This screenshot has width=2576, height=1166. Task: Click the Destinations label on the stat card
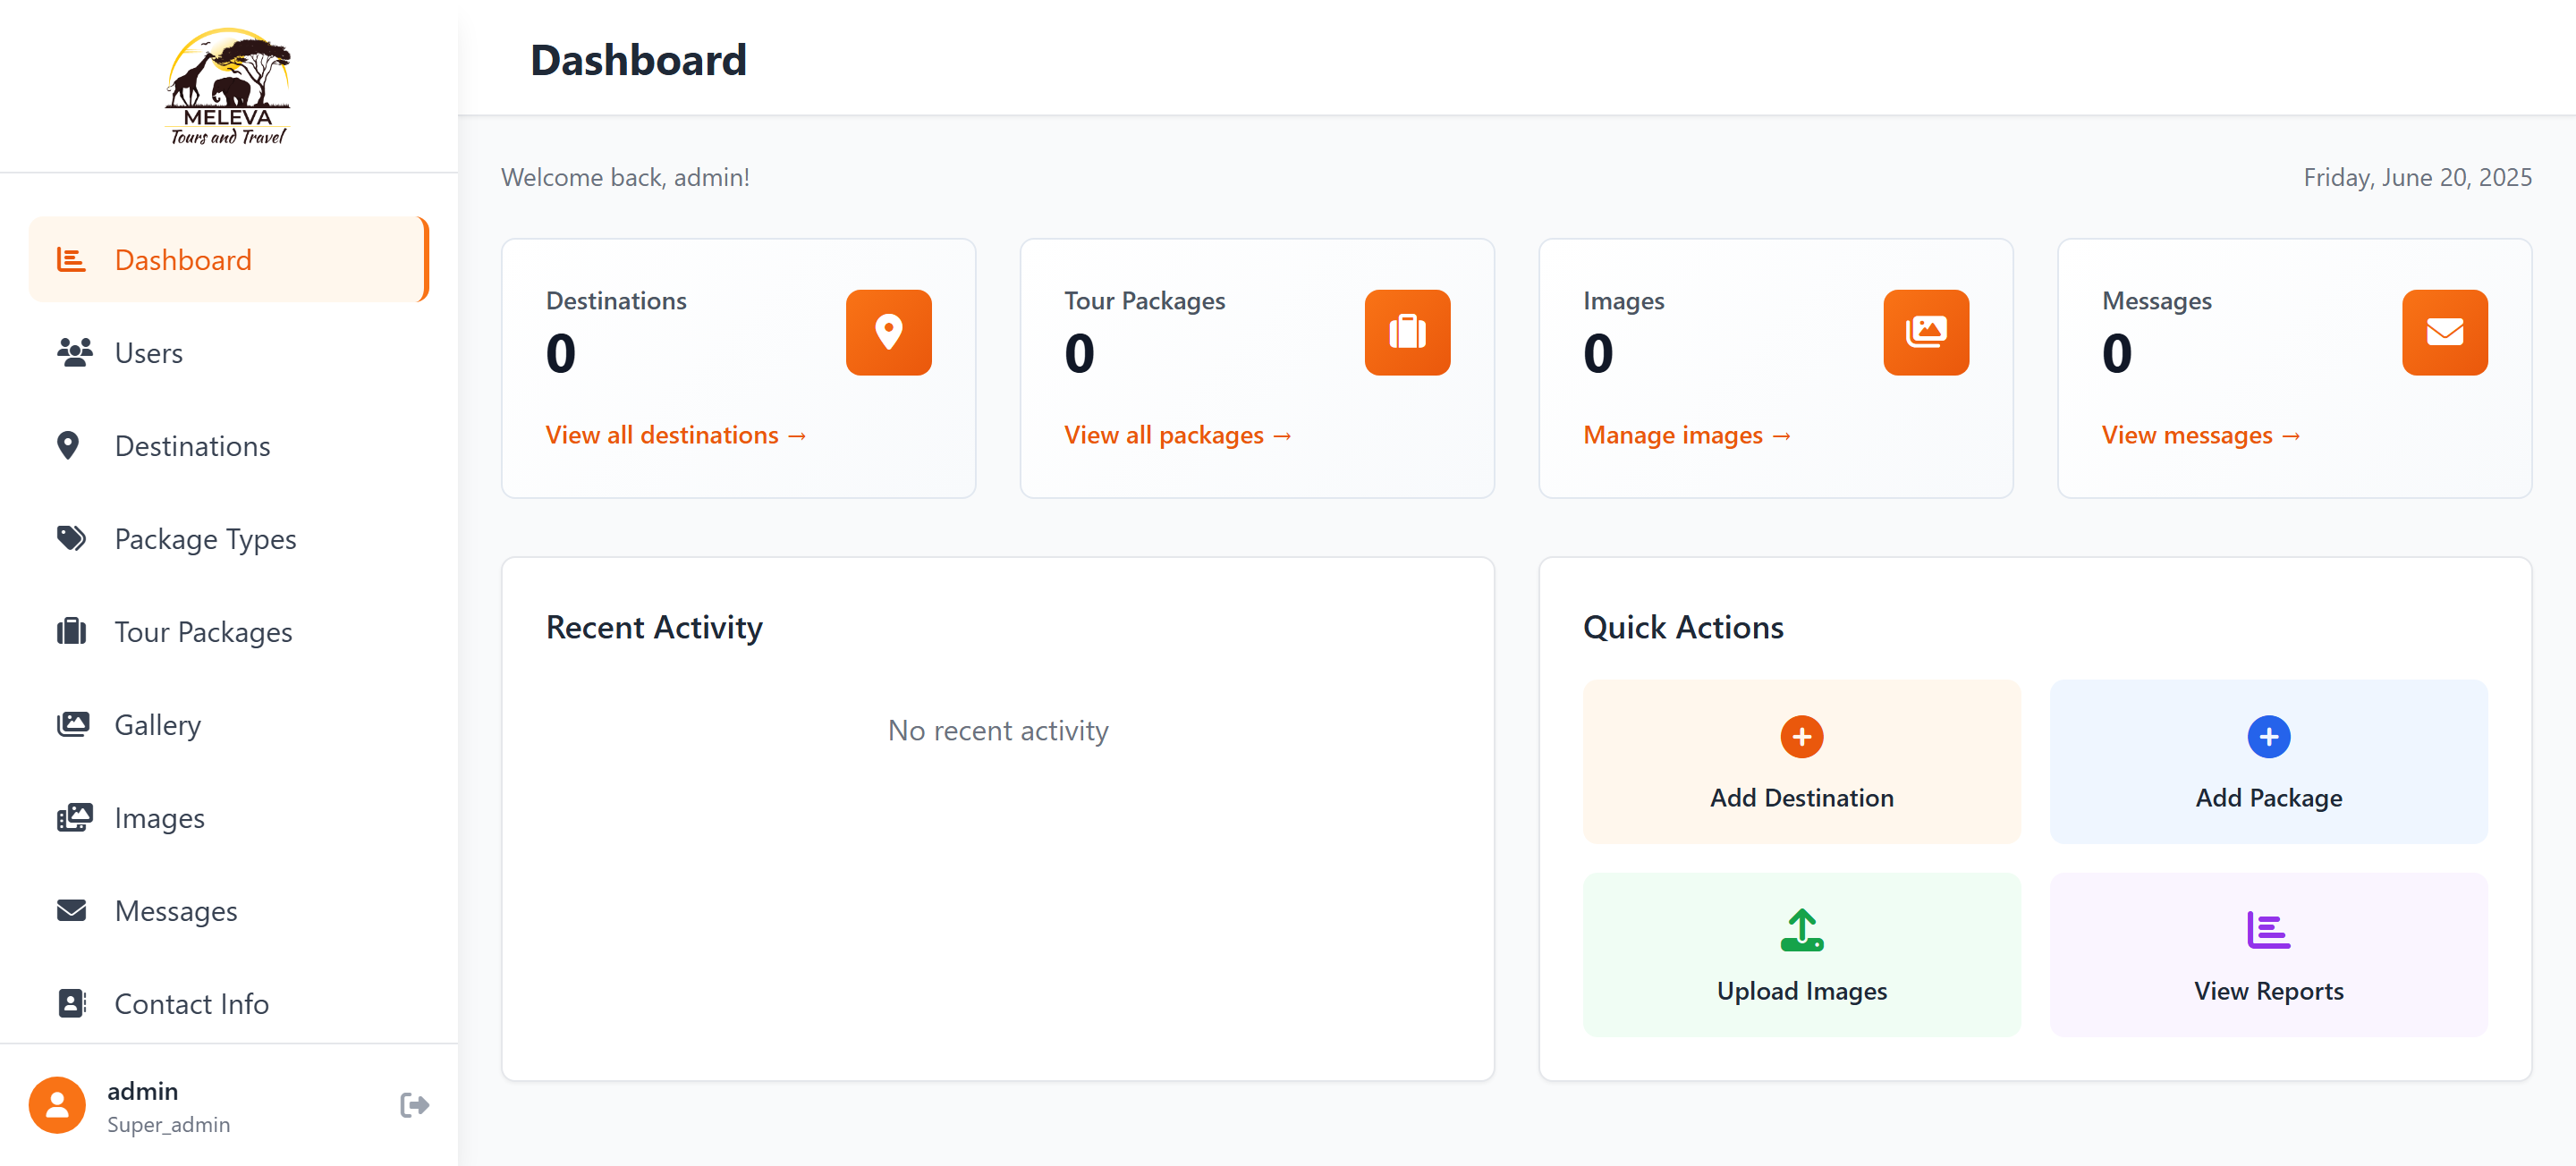pos(616,301)
